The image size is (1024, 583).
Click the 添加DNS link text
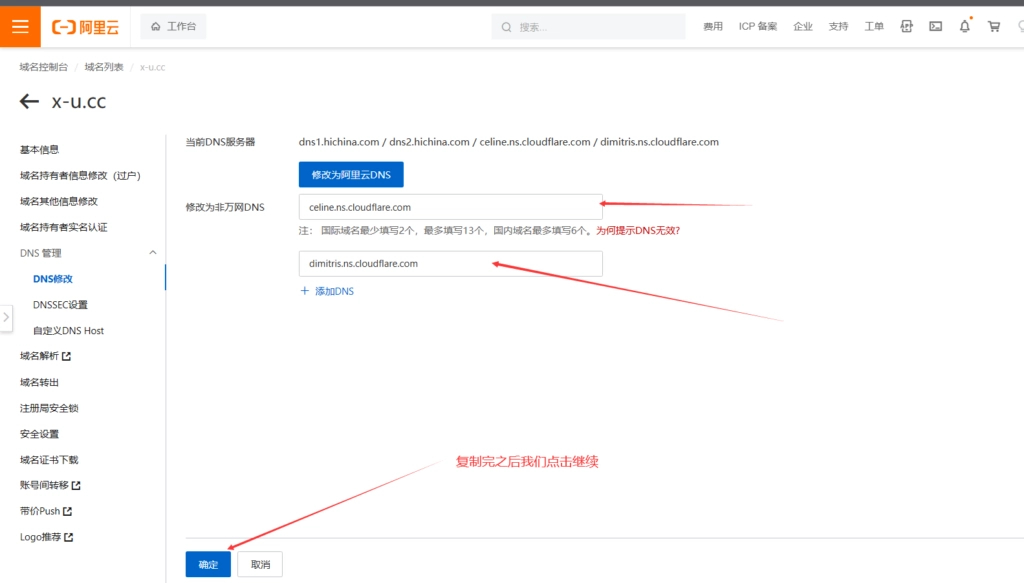334,291
